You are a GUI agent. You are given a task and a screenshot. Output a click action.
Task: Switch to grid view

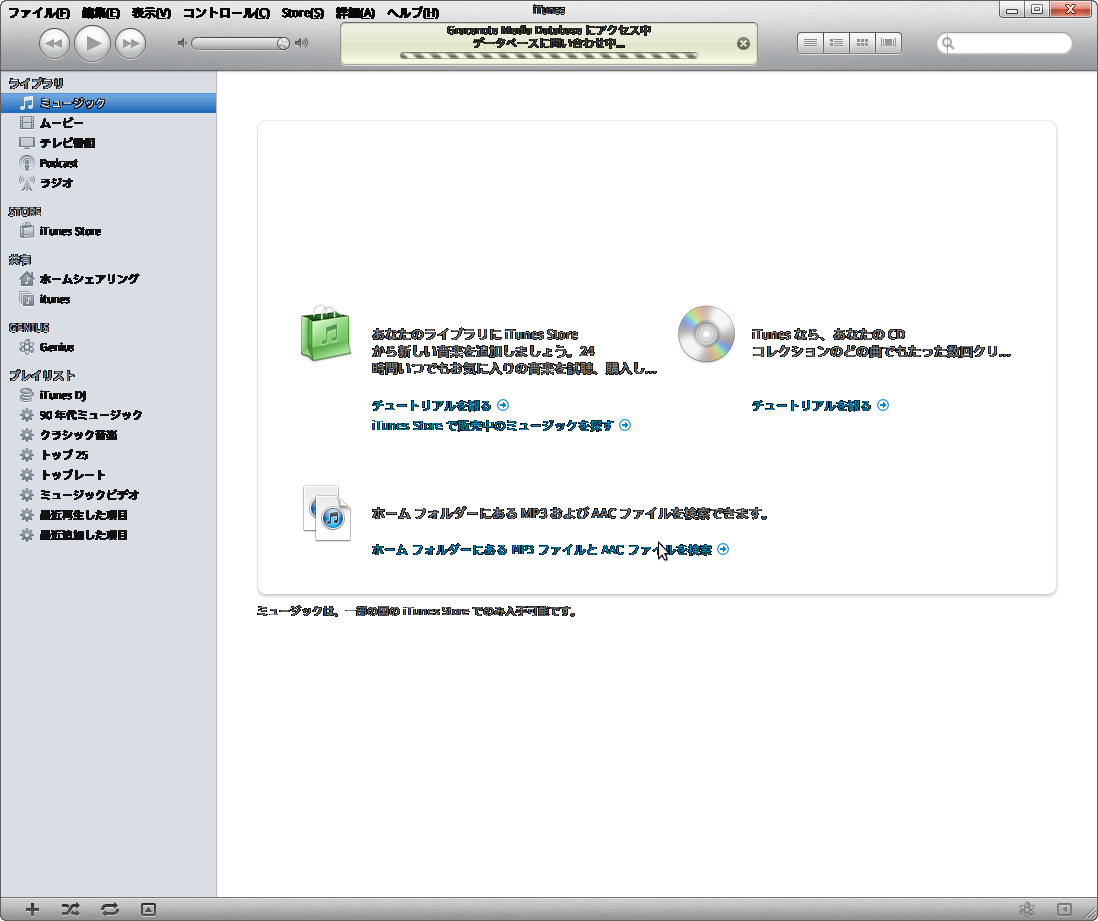[863, 43]
